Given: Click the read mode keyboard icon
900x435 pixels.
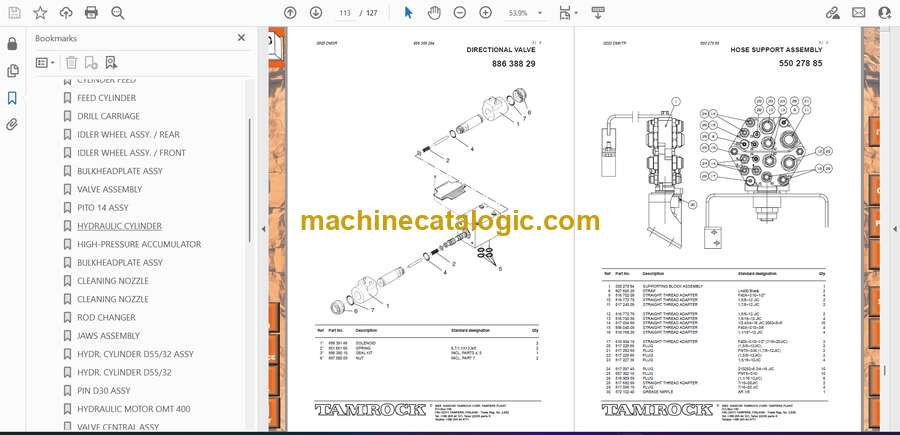Looking at the screenshot, I should [598, 13].
